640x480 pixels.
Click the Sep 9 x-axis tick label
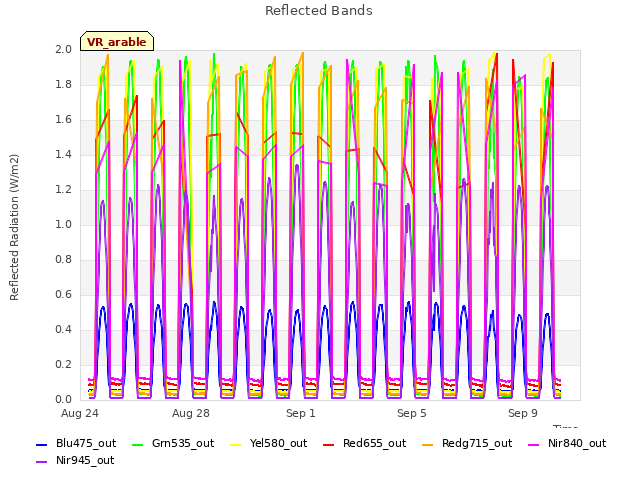point(523,413)
